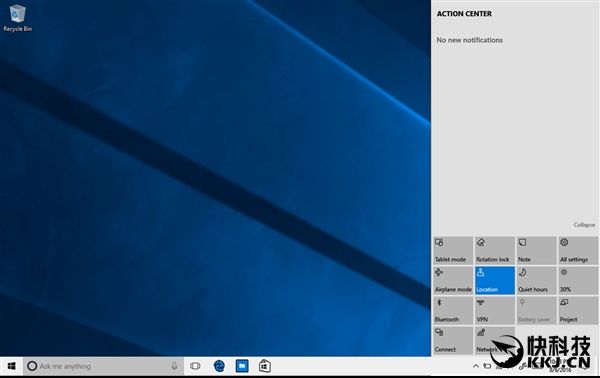Click the battery icon in the system tray

[487, 366]
